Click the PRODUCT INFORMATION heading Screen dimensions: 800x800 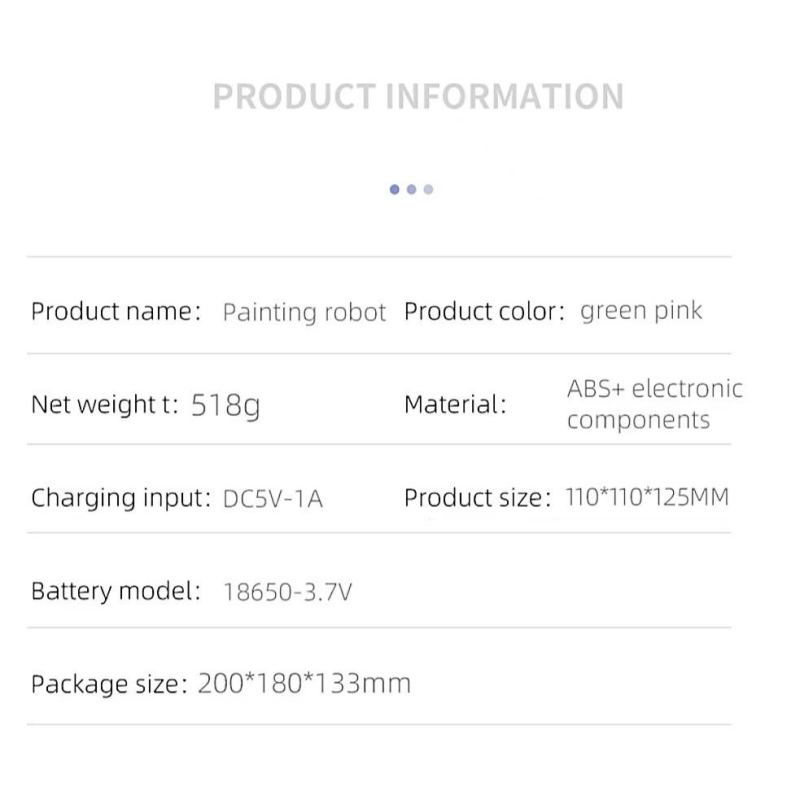418,97
